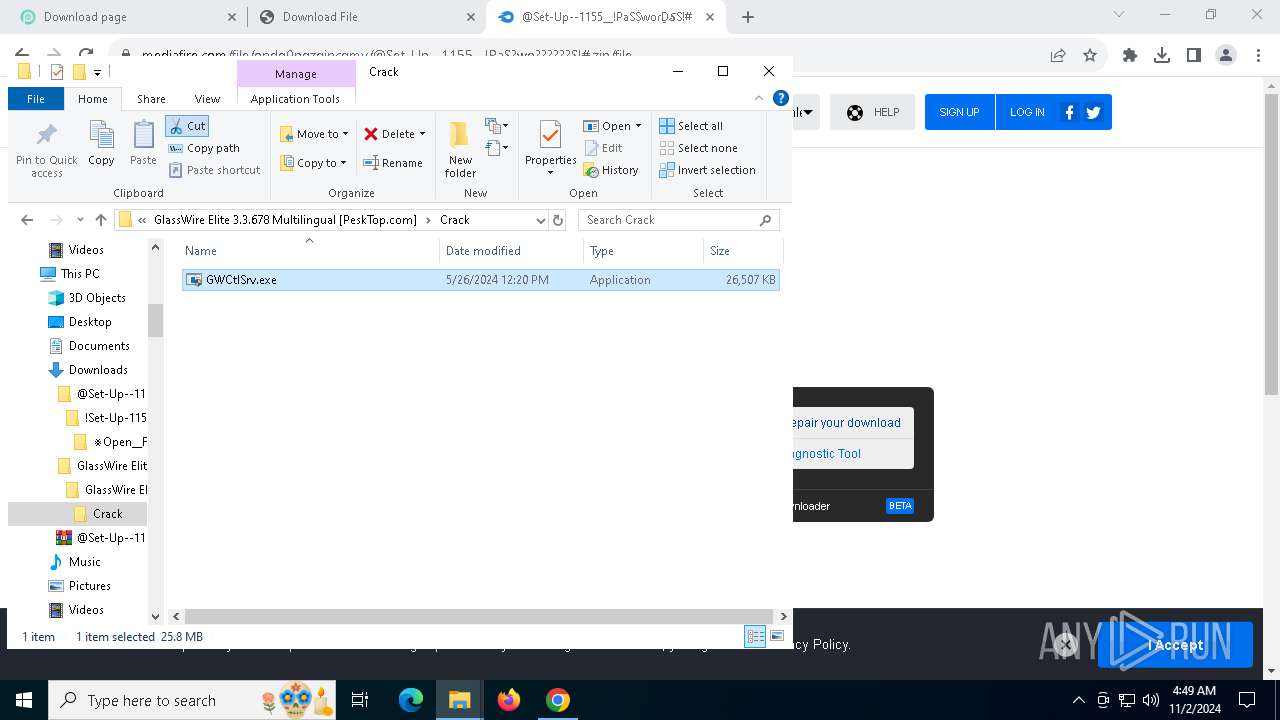This screenshot has height=720, width=1280.
Task: Expand address bar history dropdown
Action: click(x=541, y=220)
